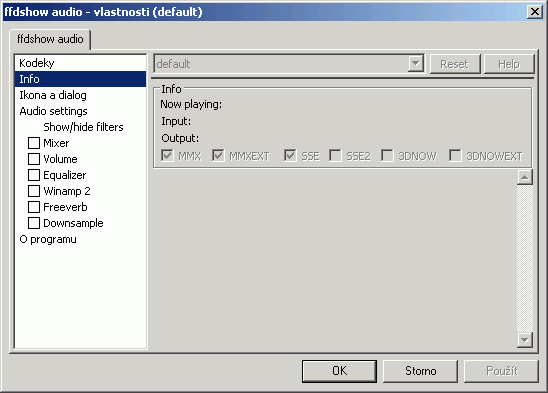Open the O programu page
The width and height of the screenshot is (548, 393).
pyautogui.click(x=80, y=239)
